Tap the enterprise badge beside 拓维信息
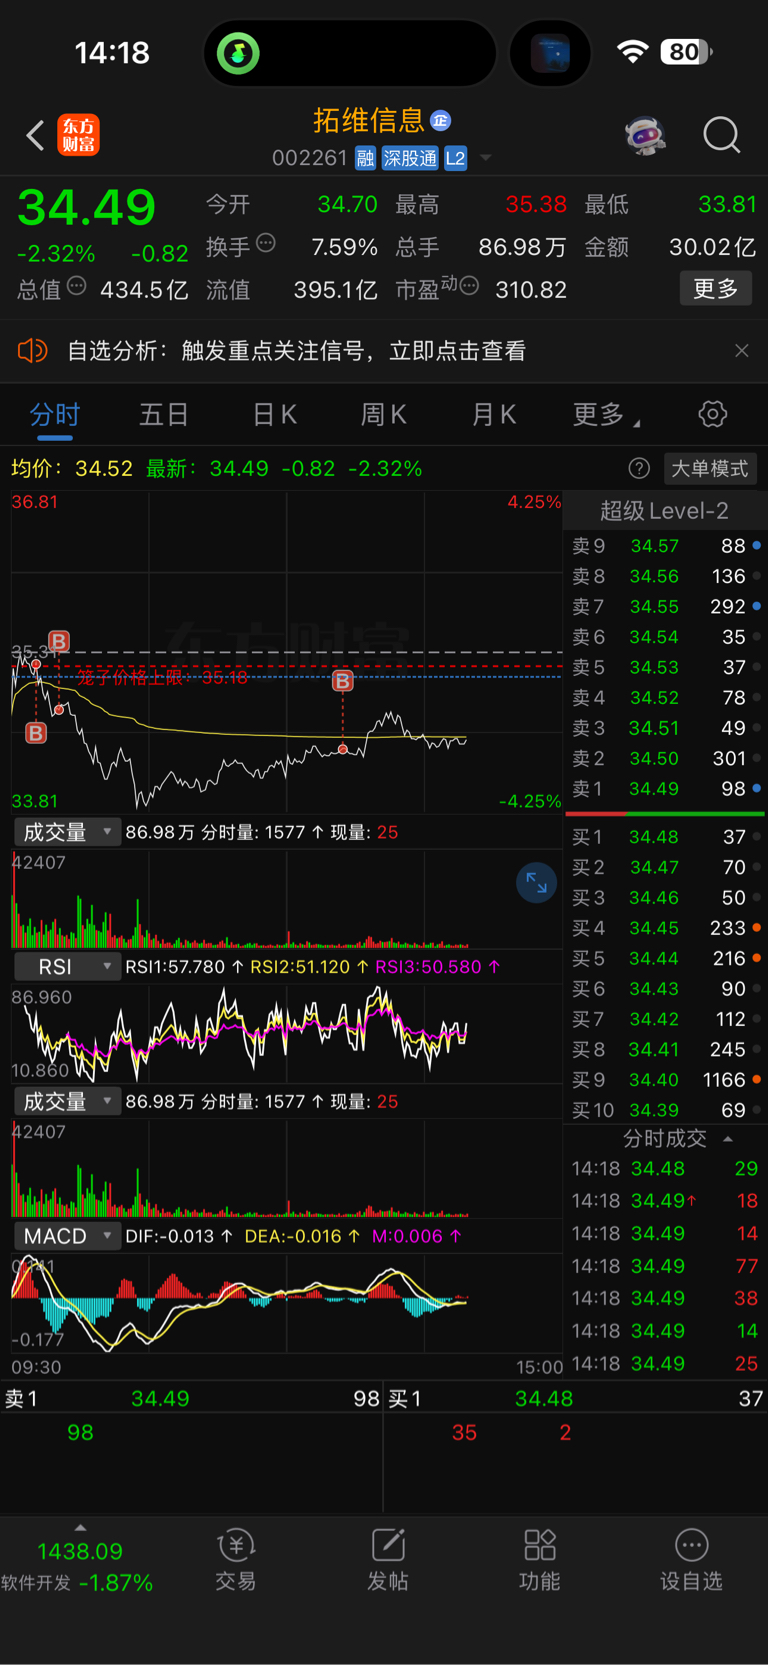Viewport: 768px width, 1665px height. click(440, 121)
